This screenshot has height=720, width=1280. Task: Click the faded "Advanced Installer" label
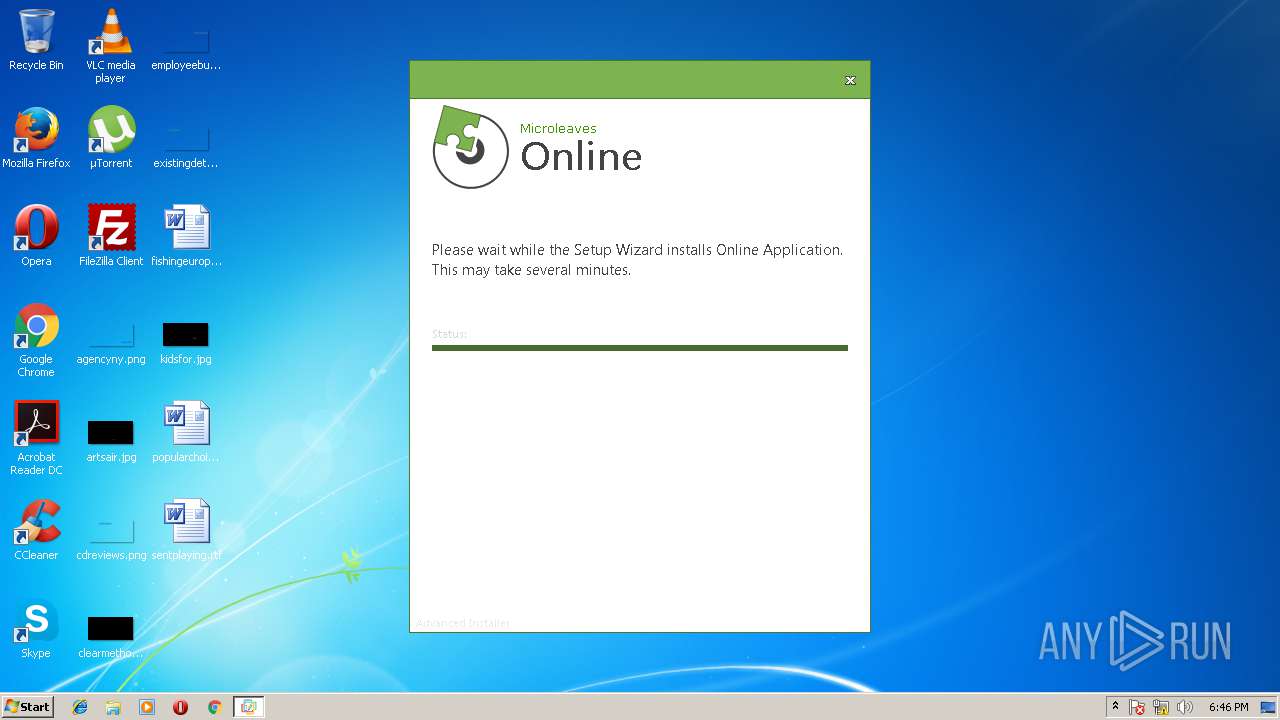(463, 623)
